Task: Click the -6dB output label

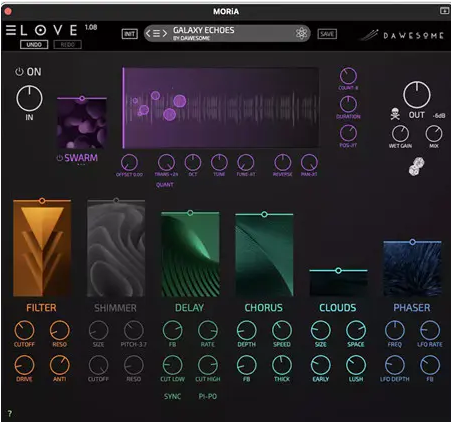Action: [x=439, y=116]
